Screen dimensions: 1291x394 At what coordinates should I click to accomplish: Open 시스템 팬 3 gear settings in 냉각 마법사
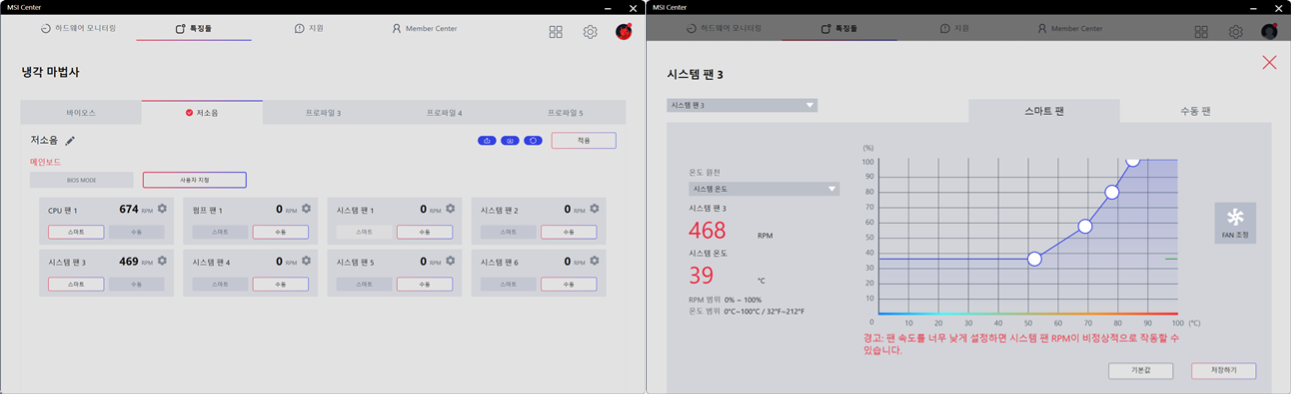pyautogui.click(x=162, y=261)
